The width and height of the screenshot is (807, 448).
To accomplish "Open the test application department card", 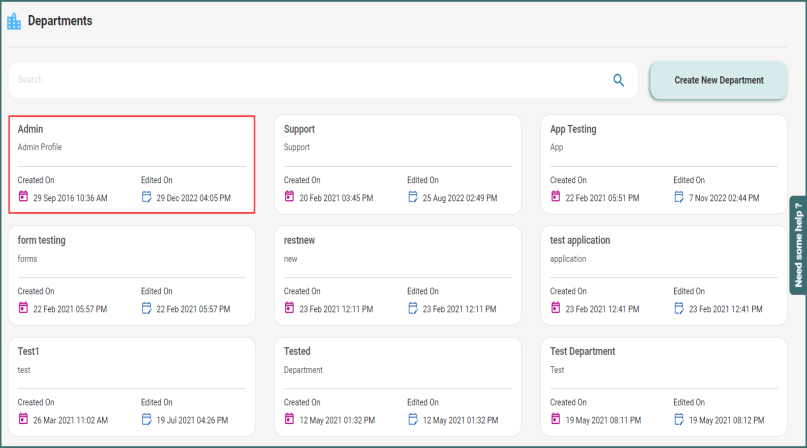I will pos(664,275).
